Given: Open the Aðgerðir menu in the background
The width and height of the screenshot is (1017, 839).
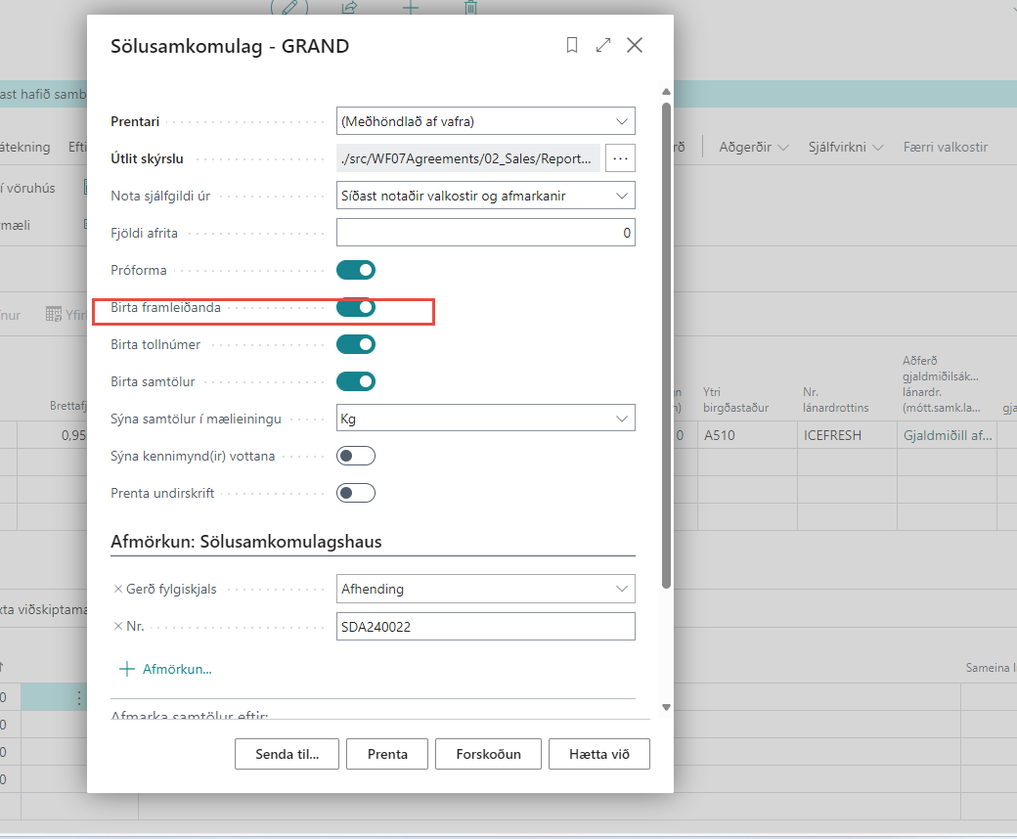Looking at the screenshot, I should click(753, 147).
